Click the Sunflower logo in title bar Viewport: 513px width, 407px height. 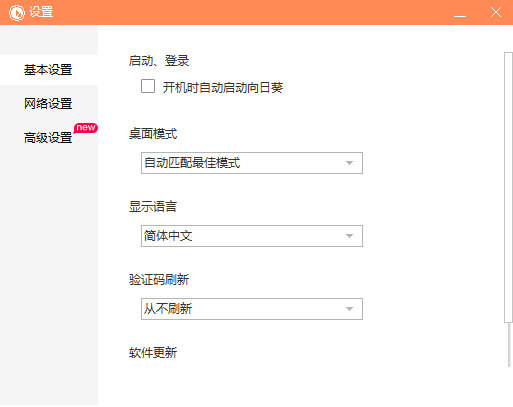[17, 13]
